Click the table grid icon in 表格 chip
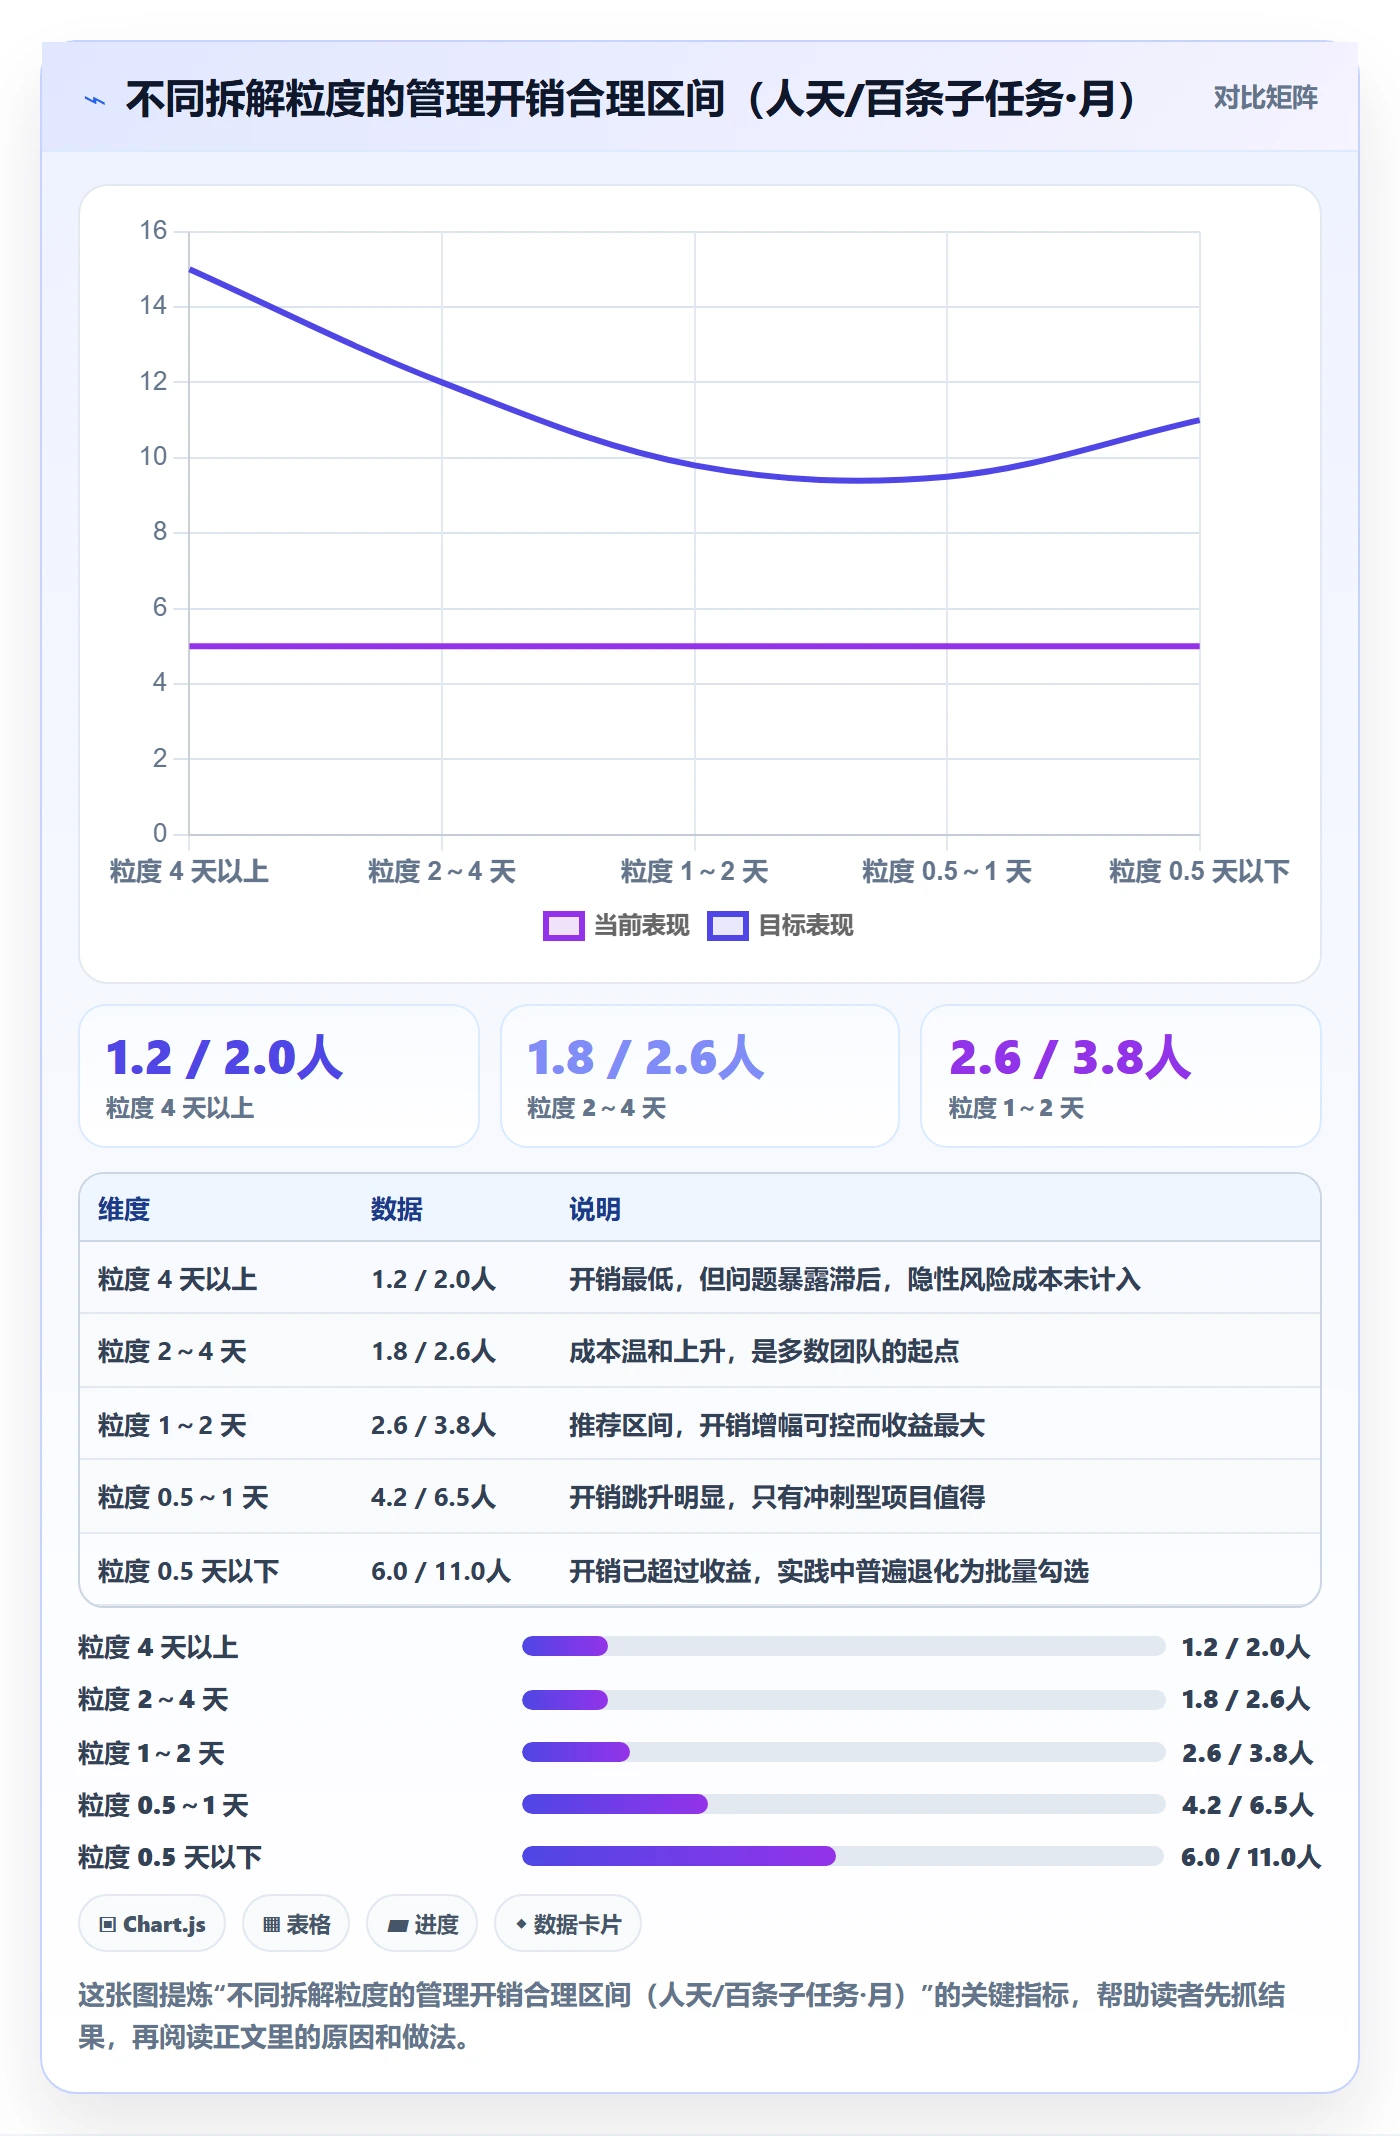This screenshot has width=1400, height=2136. pyautogui.click(x=271, y=1925)
